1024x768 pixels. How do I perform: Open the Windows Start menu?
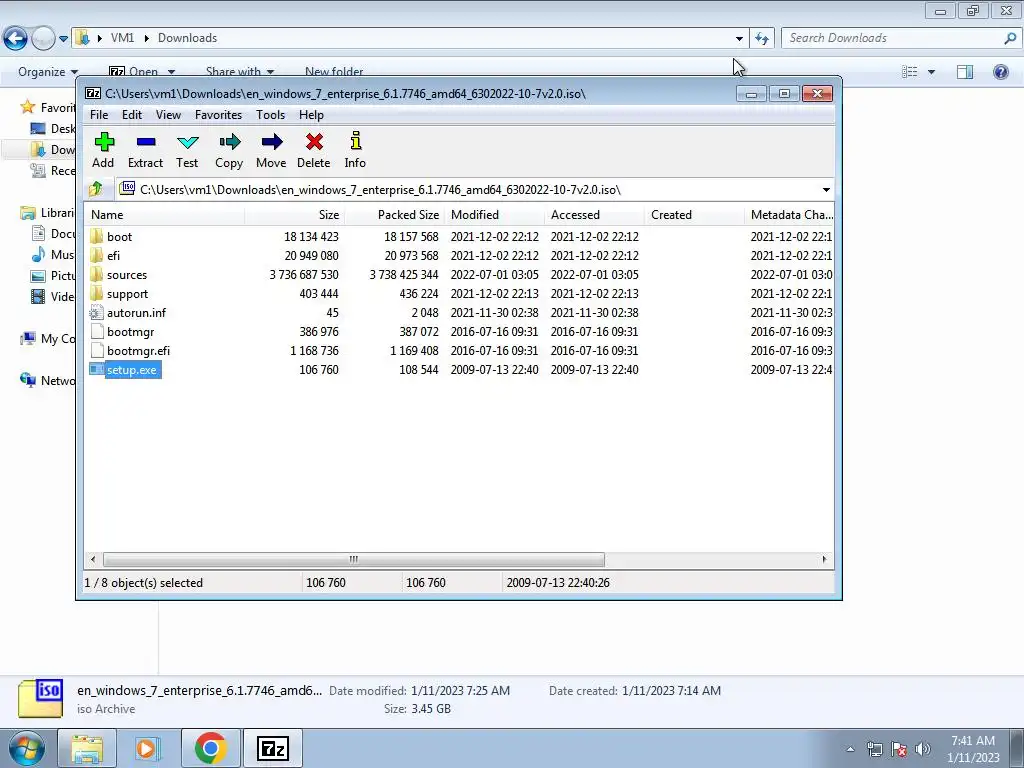(x=26, y=748)
